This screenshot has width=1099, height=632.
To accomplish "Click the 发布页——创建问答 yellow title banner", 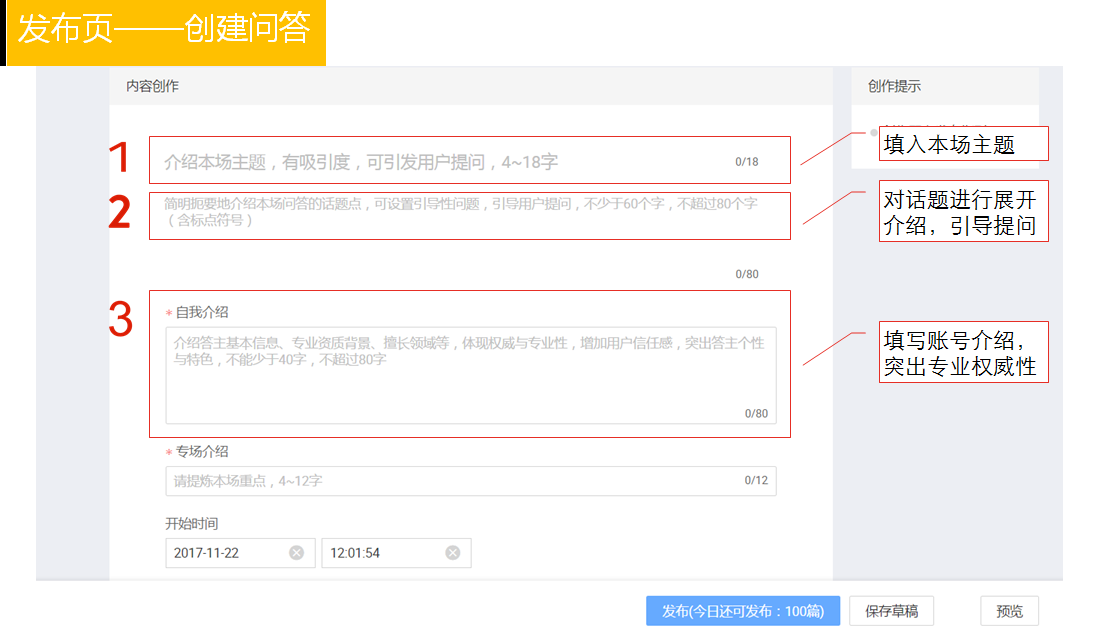I will pos(166,32).
